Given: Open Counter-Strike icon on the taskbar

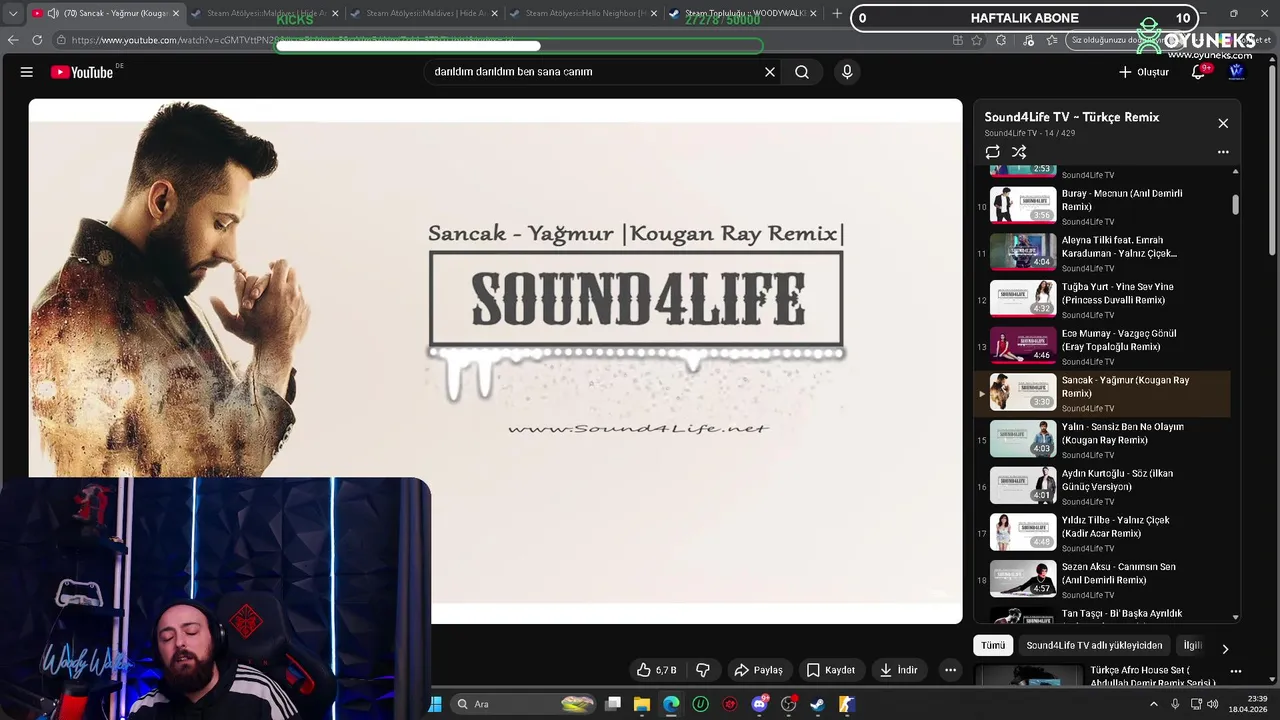Looking at the screenshot, I should pyautogui.click(x=846, y=704).
